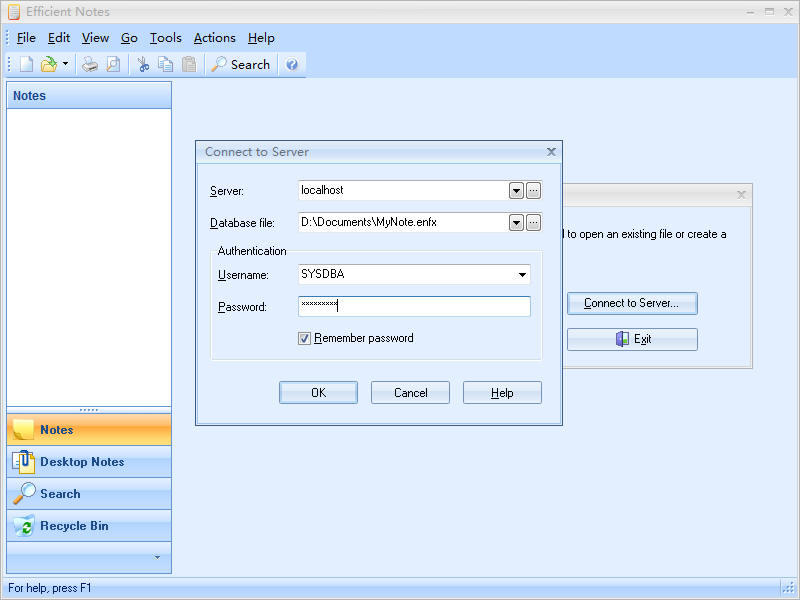The width and height of the screenshot is (800, 600).
Task: Click the navigation pane splitter handle dots
Action: (x=89, y=410)
